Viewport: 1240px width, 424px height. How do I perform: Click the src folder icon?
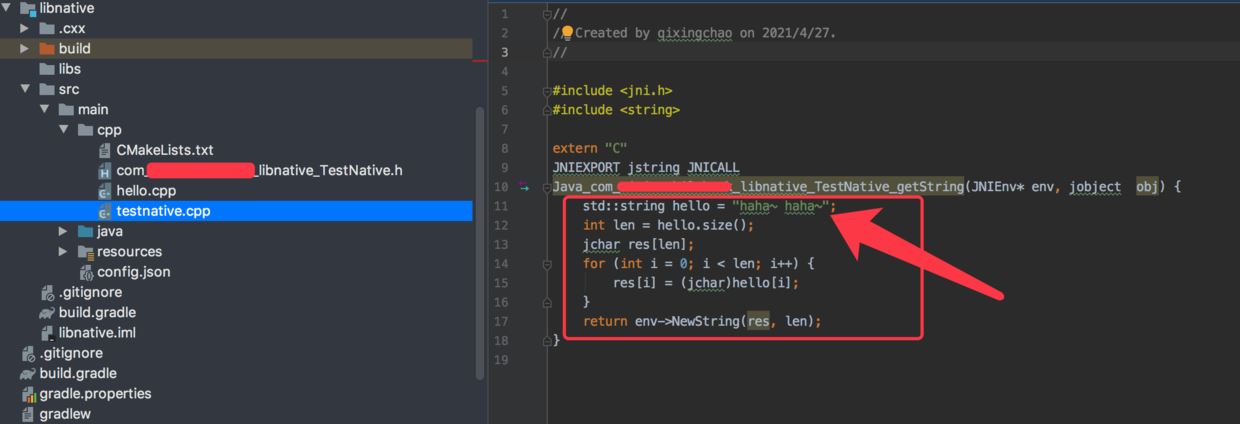click(47, 89)
